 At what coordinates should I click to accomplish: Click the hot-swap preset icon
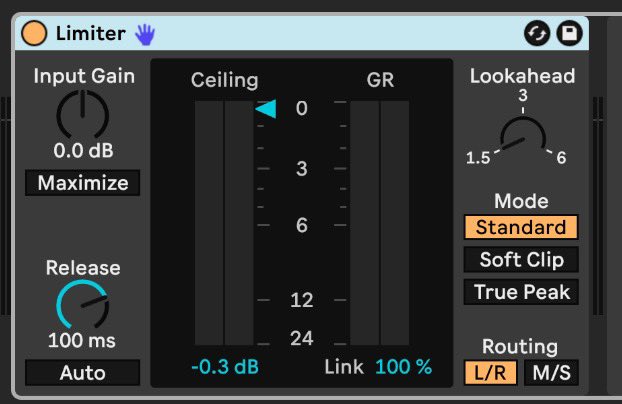coord(537,33)
